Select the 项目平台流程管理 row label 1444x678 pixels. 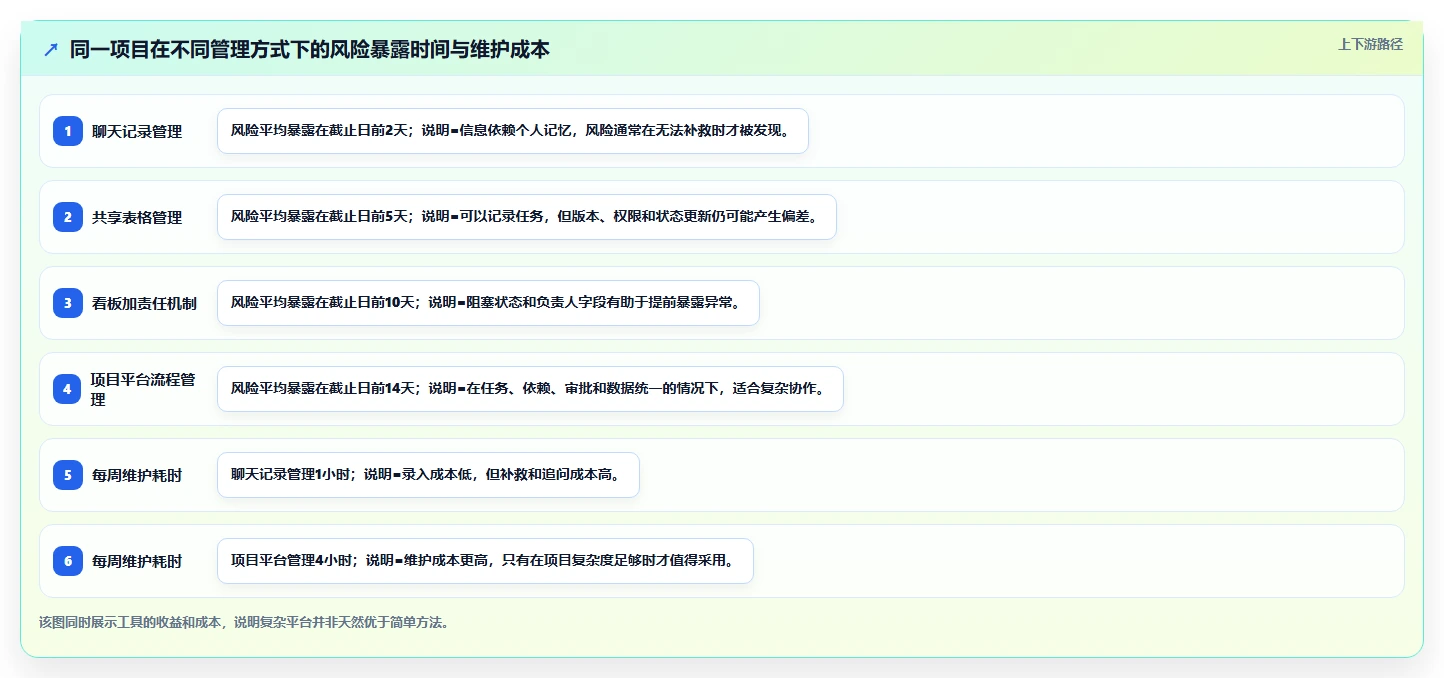point(144,389)
